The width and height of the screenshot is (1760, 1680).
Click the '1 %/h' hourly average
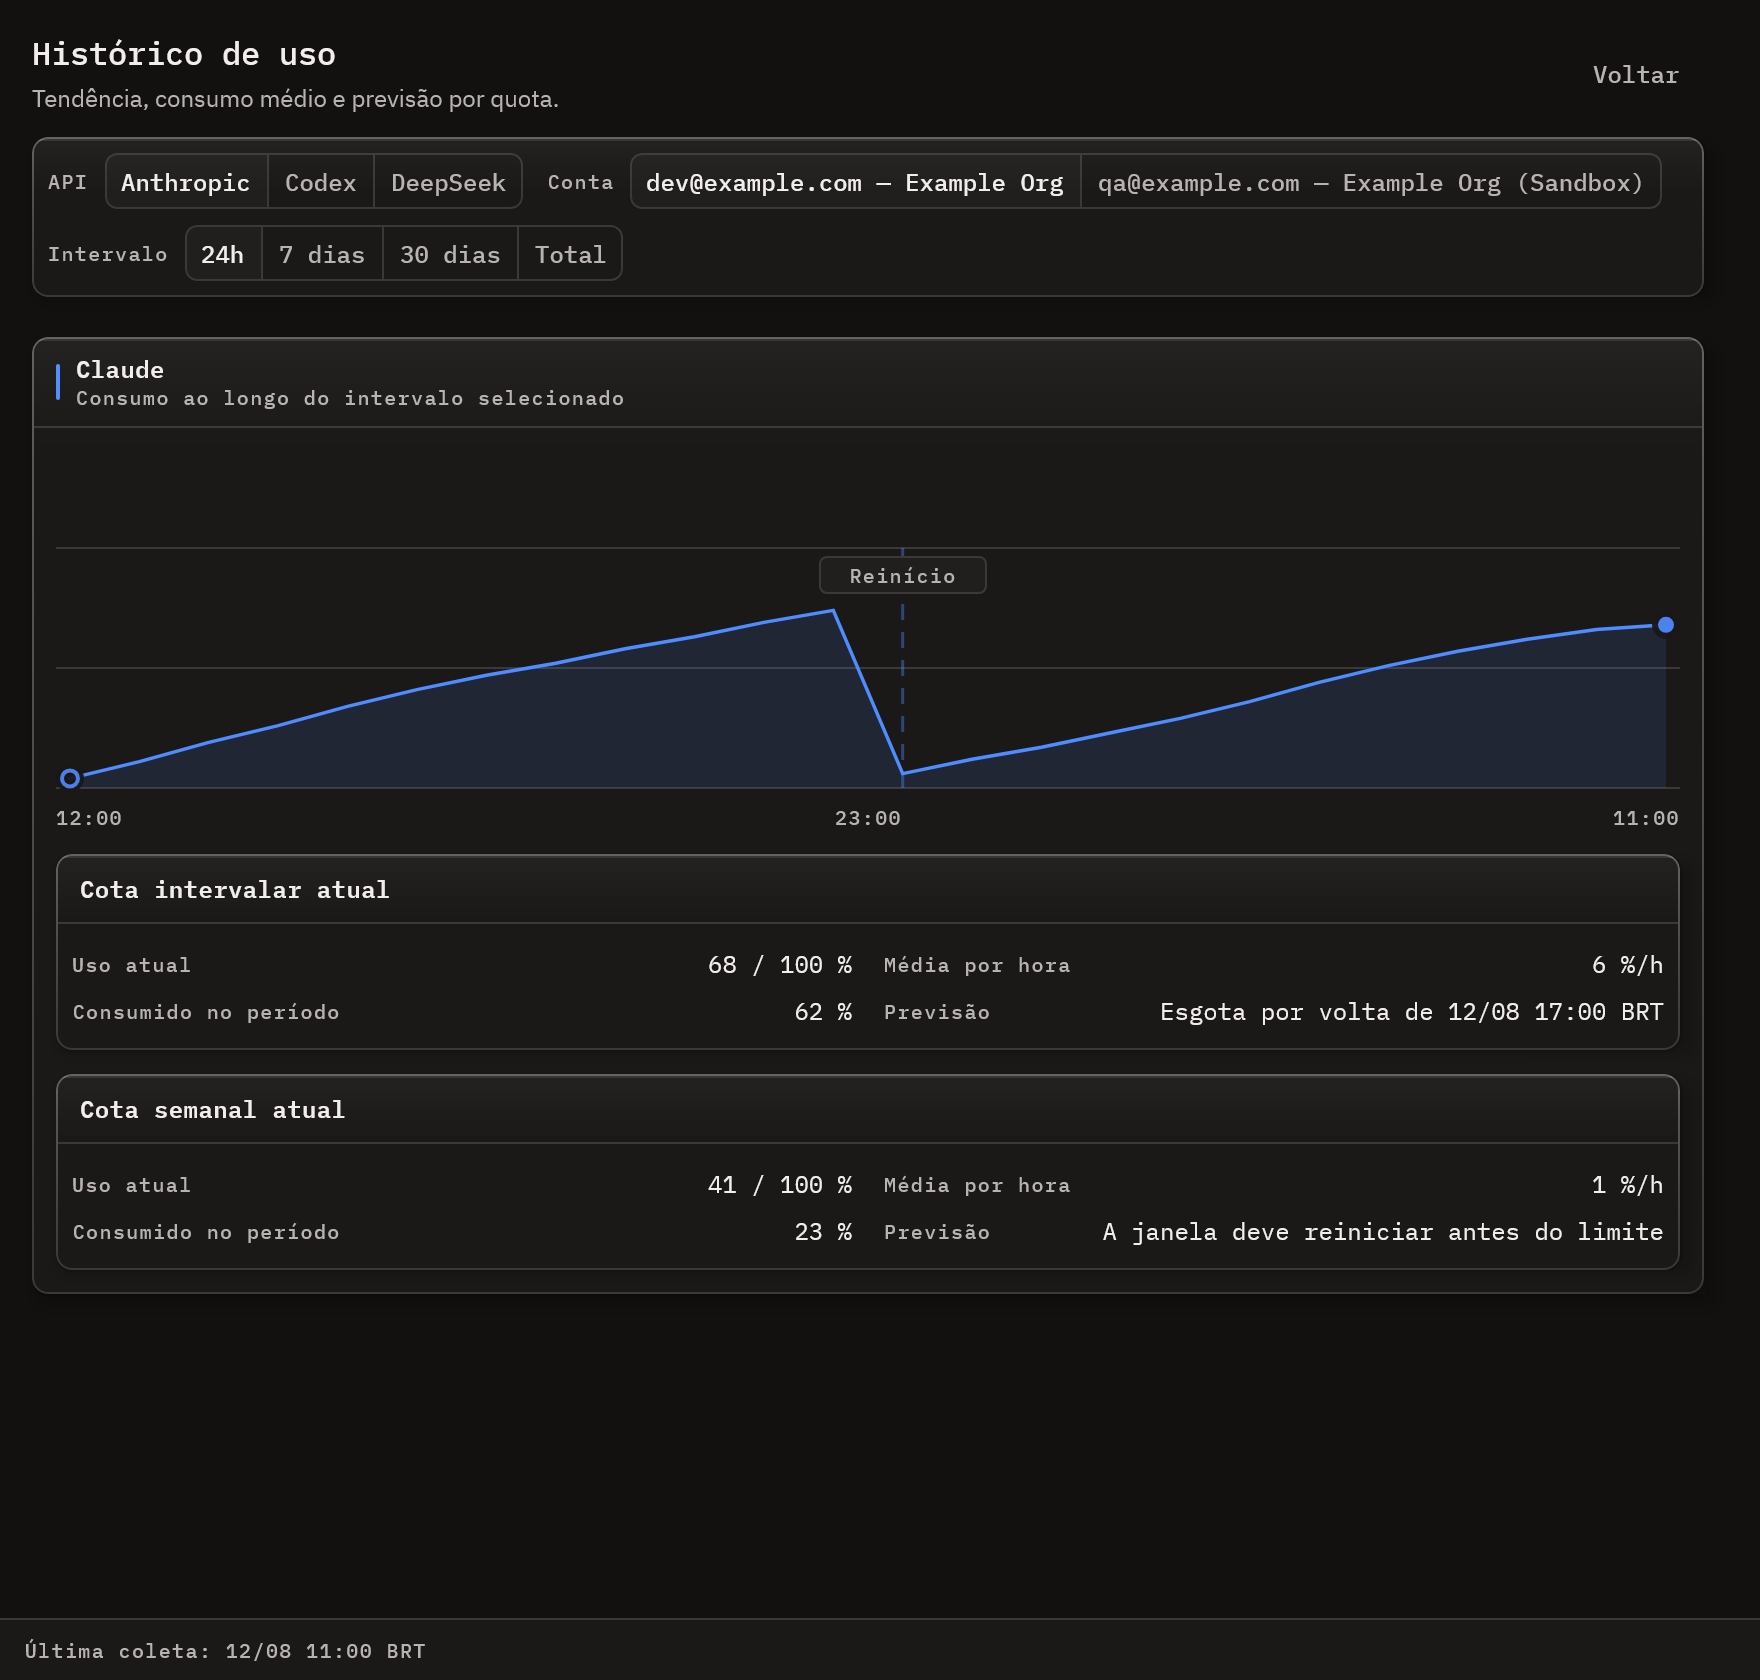click(x=1628, y=1185)
